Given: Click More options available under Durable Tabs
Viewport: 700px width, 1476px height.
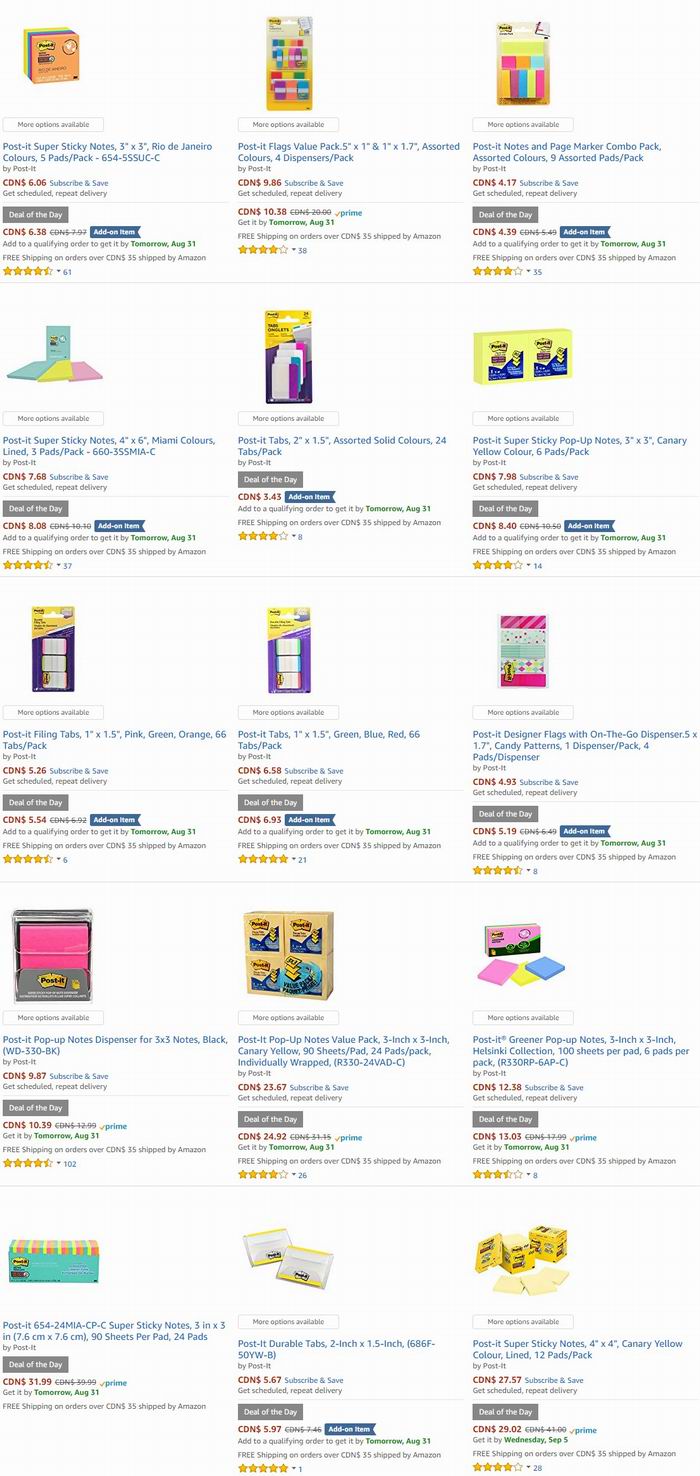Looking at the screenshot, I should 289,1322.
